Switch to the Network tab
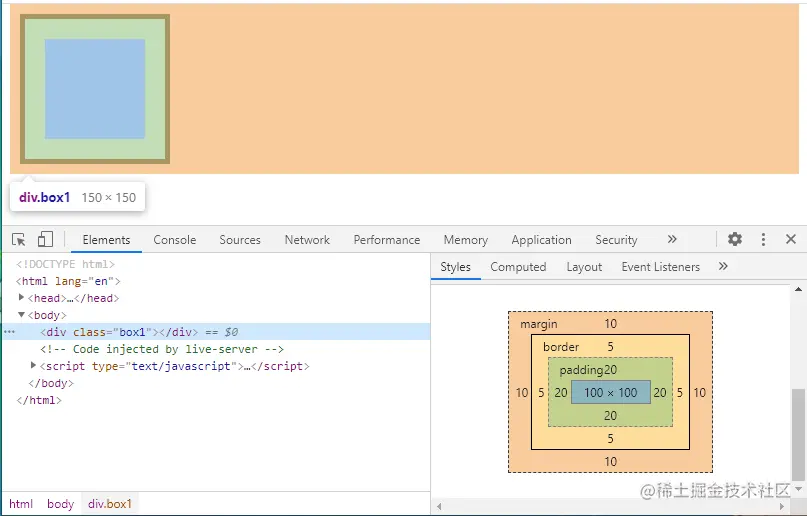807x516 pixels. point(307,240)
